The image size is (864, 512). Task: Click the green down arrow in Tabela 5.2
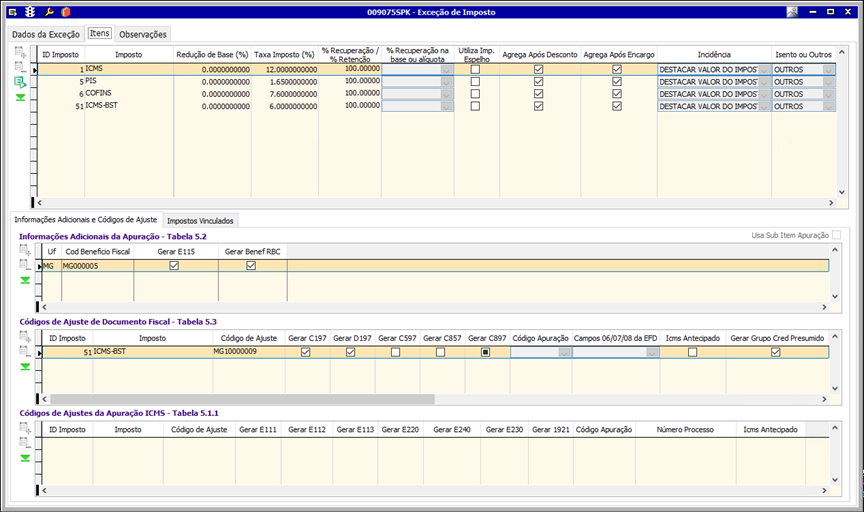pyautogui.click(x=25, y=281)
